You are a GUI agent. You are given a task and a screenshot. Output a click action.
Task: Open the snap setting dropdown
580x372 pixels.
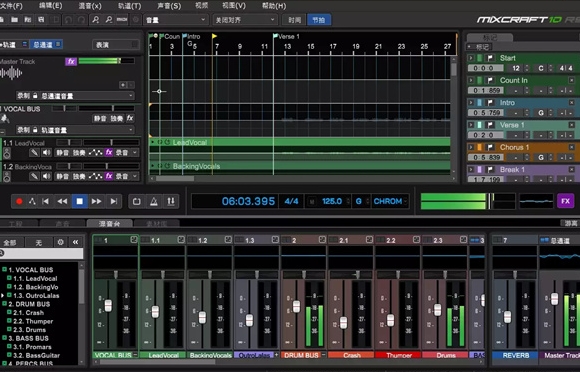click(245, 20)
